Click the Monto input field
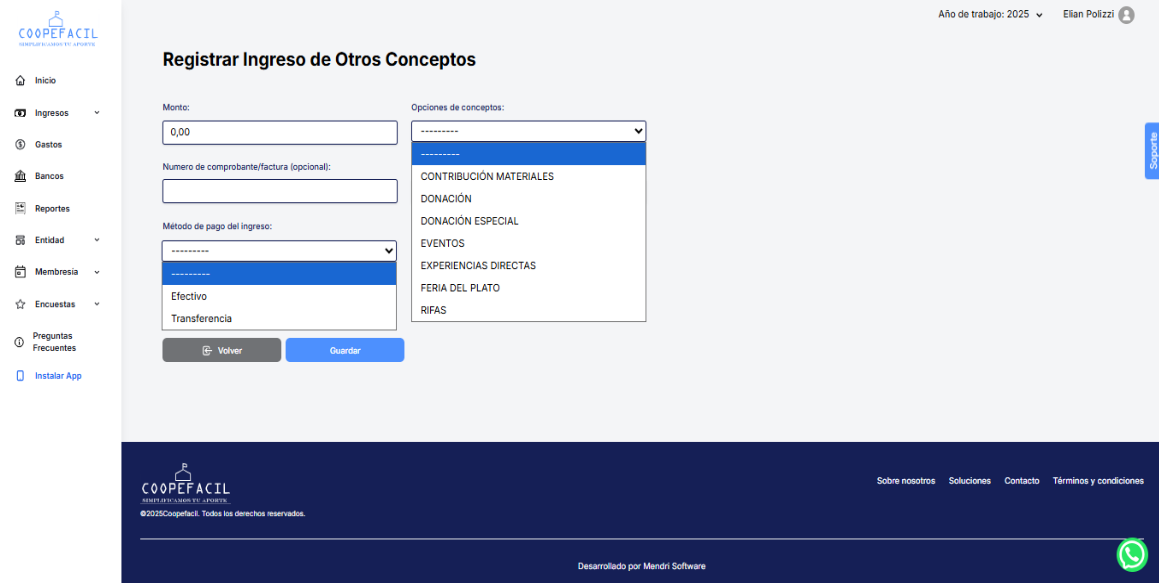Image resolution: width=1159 pixels, height=583 pixels. [x=280, y=132]
